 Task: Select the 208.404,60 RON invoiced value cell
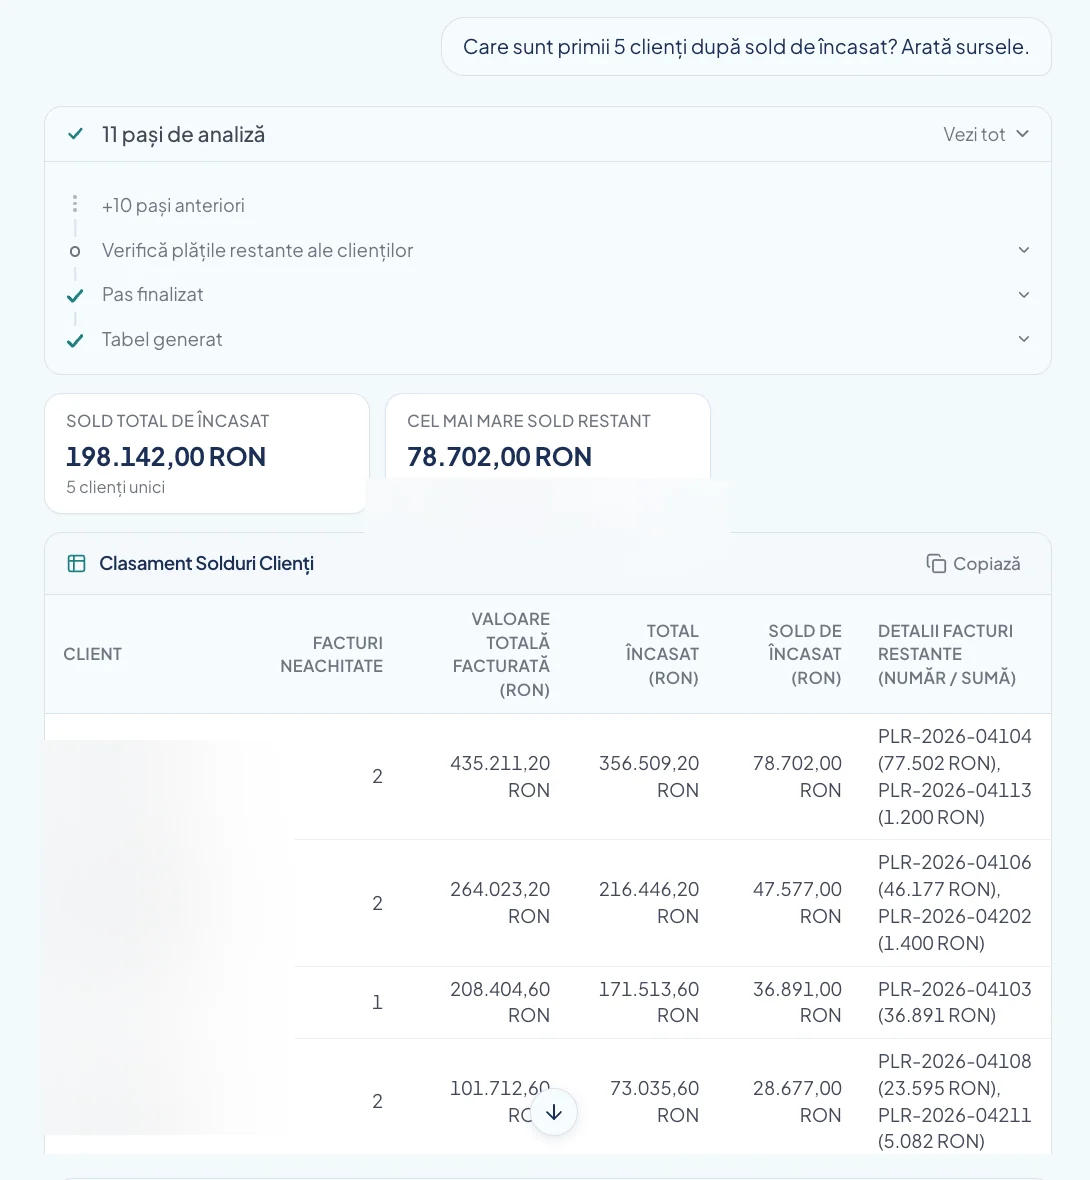500,1002
